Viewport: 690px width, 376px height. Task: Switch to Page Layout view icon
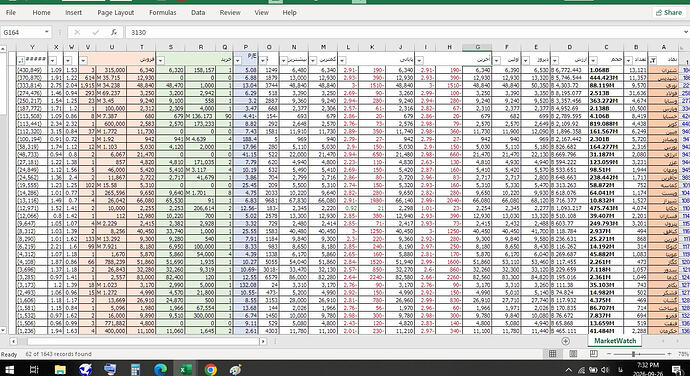tap(573, 354)
